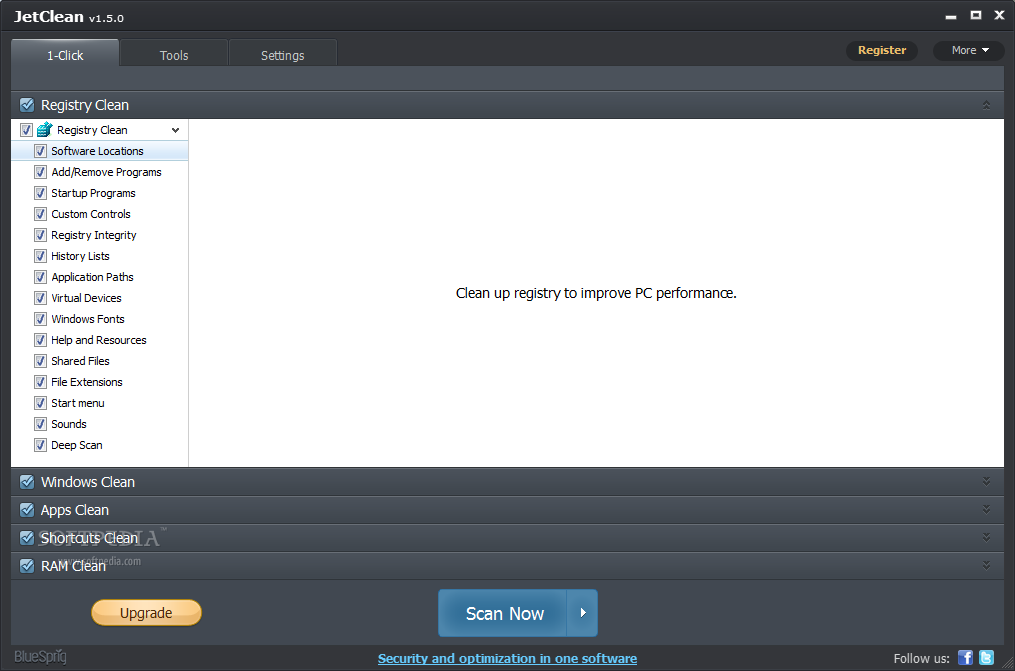The image size is (1015, 671).
Task: Collapse the Registry Clean section chevron
Action: (x=986, y=105)
